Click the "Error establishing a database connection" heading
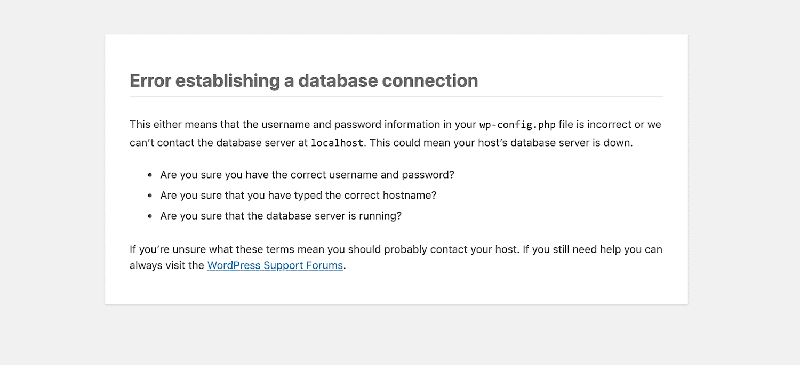 click(304, 81)
